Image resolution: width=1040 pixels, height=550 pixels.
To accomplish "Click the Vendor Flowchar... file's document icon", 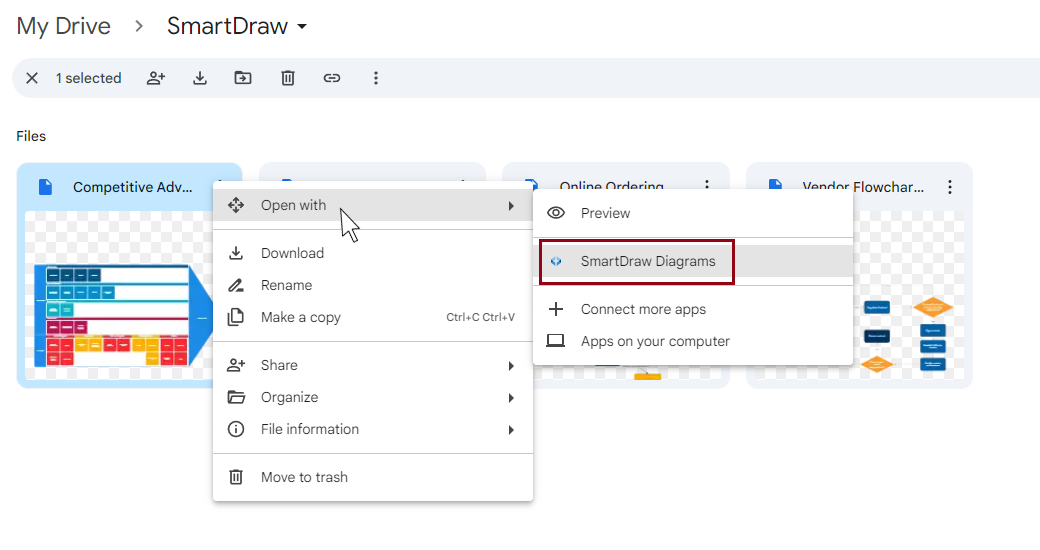I will click(775, 186).
